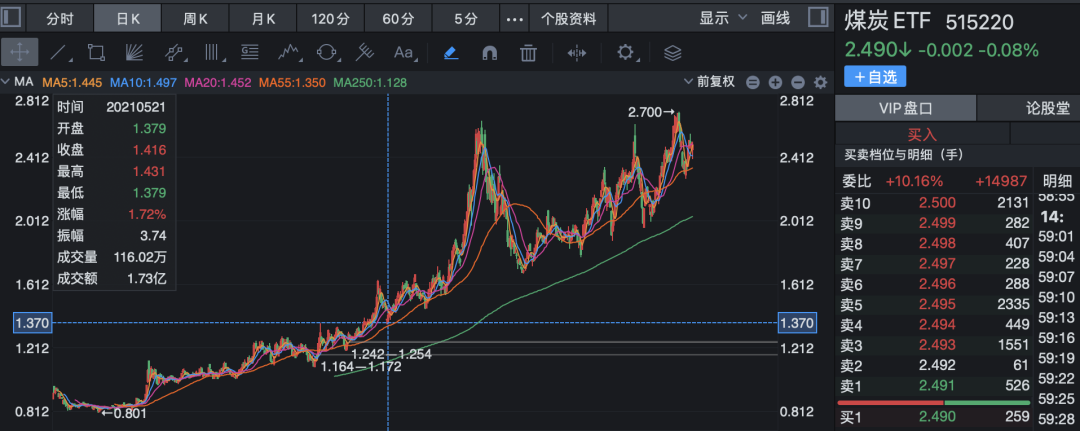Viewport: 1080px width, 431px height.
Task: Click the 买入 button
Action: (922, 134)
